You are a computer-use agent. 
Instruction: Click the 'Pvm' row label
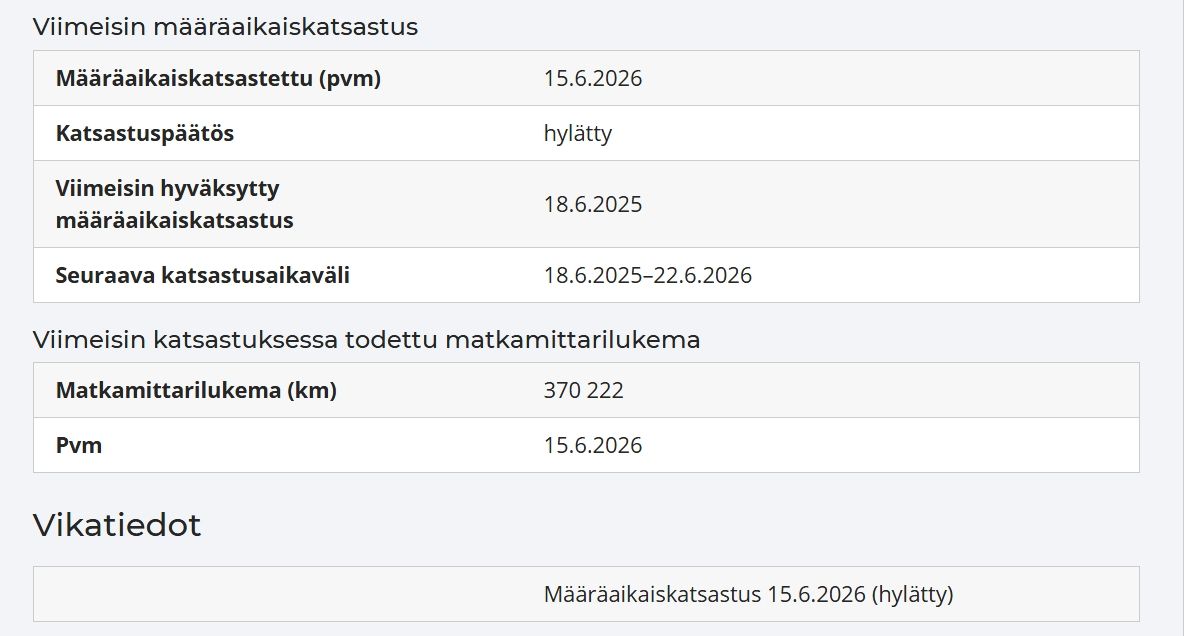point(78,445)
